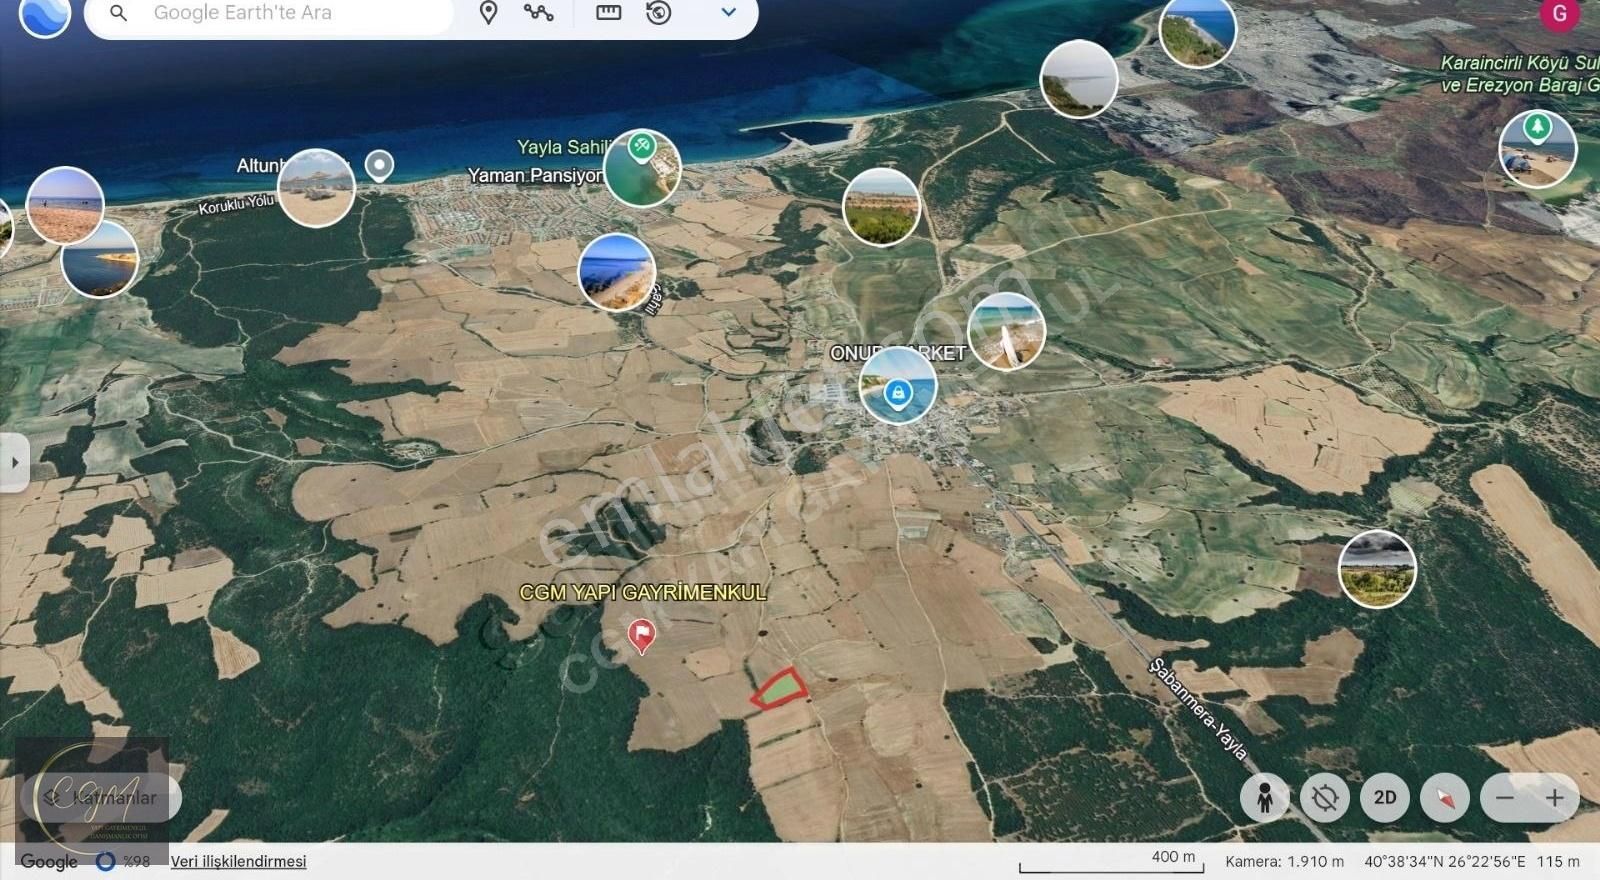Enter Street View with the pegman icon
The width and height of the screenshot is (1600, 880).
pyautogui.click(x=1265, y=797)
